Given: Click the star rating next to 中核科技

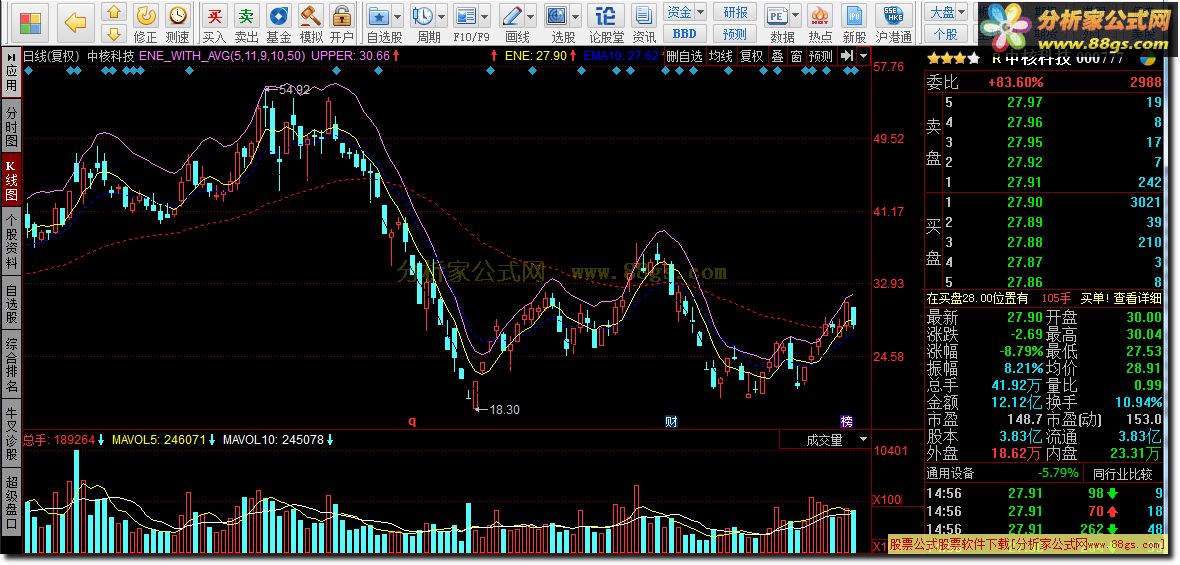Looking at the screenshot, I should (953, 59).
